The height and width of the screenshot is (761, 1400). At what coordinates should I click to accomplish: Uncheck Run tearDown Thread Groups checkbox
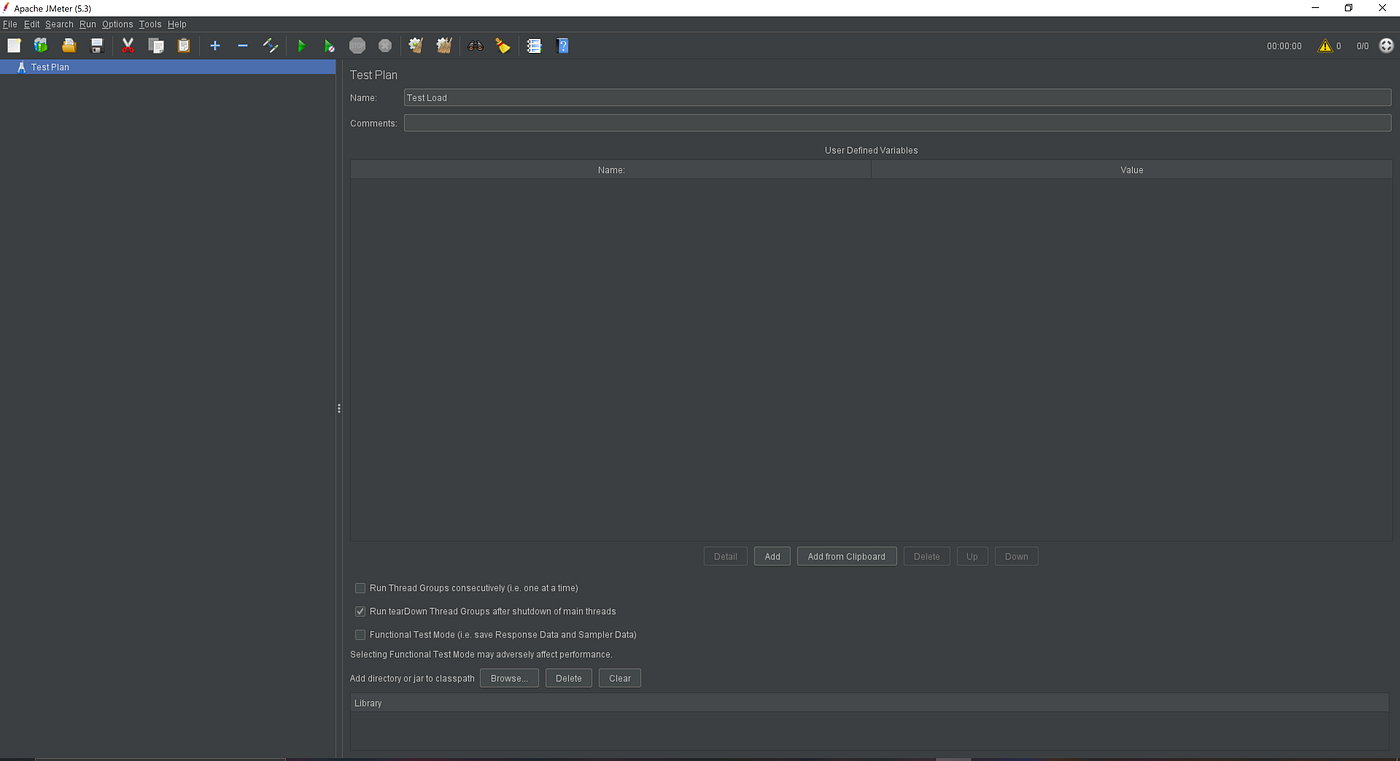360,611
